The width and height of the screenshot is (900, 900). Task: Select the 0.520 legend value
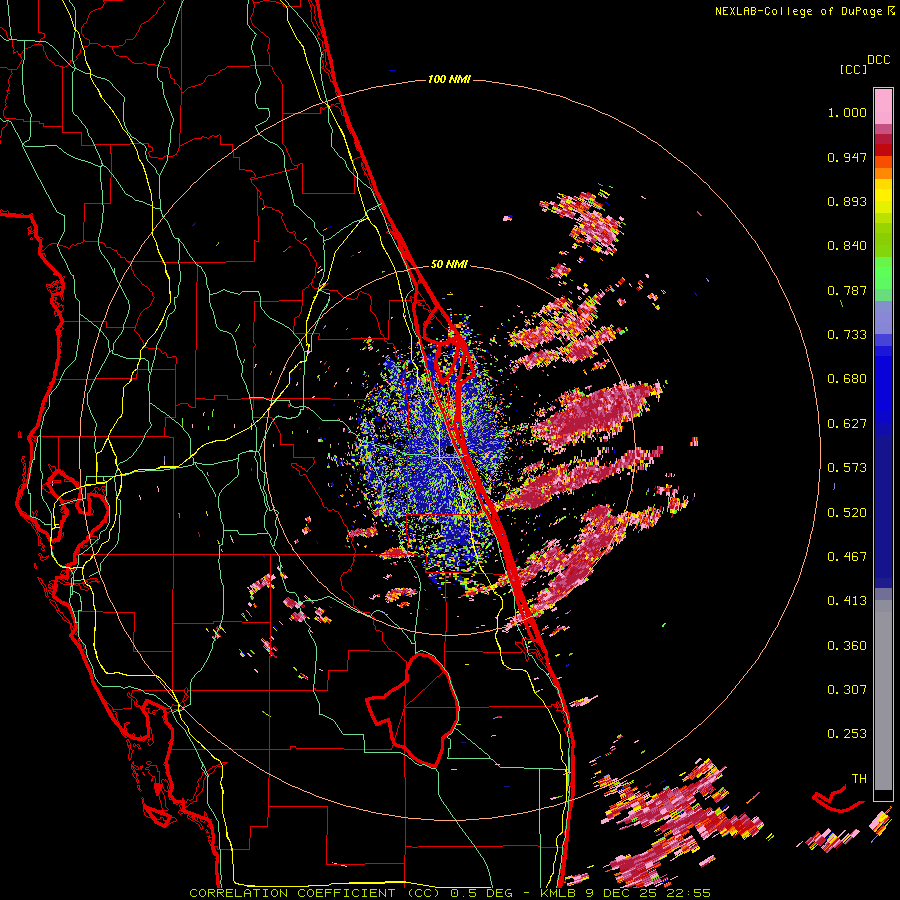pos(847,513)
